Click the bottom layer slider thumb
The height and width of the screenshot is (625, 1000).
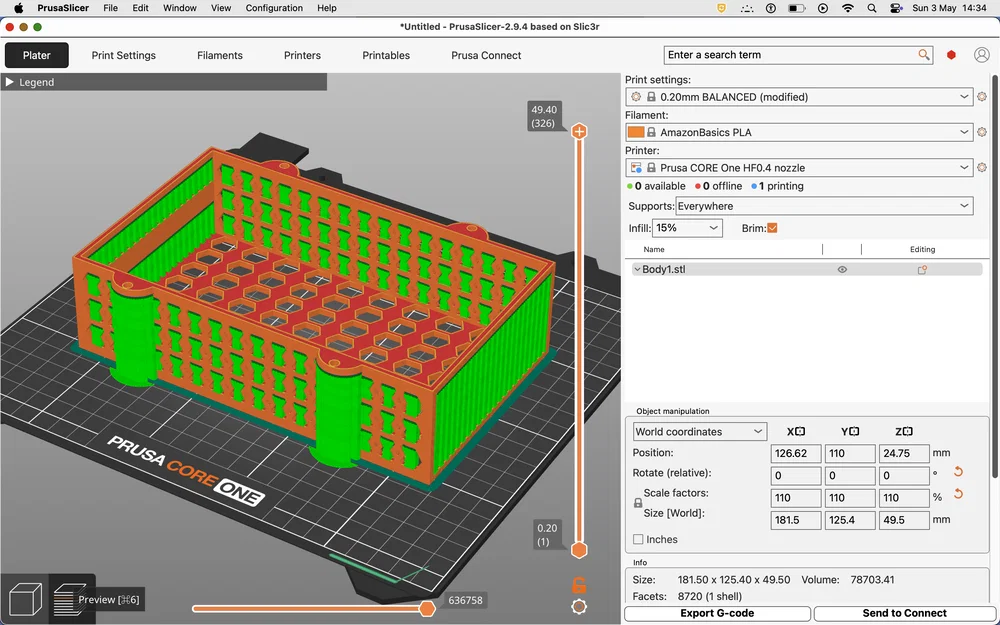click(x=579, y=550)
